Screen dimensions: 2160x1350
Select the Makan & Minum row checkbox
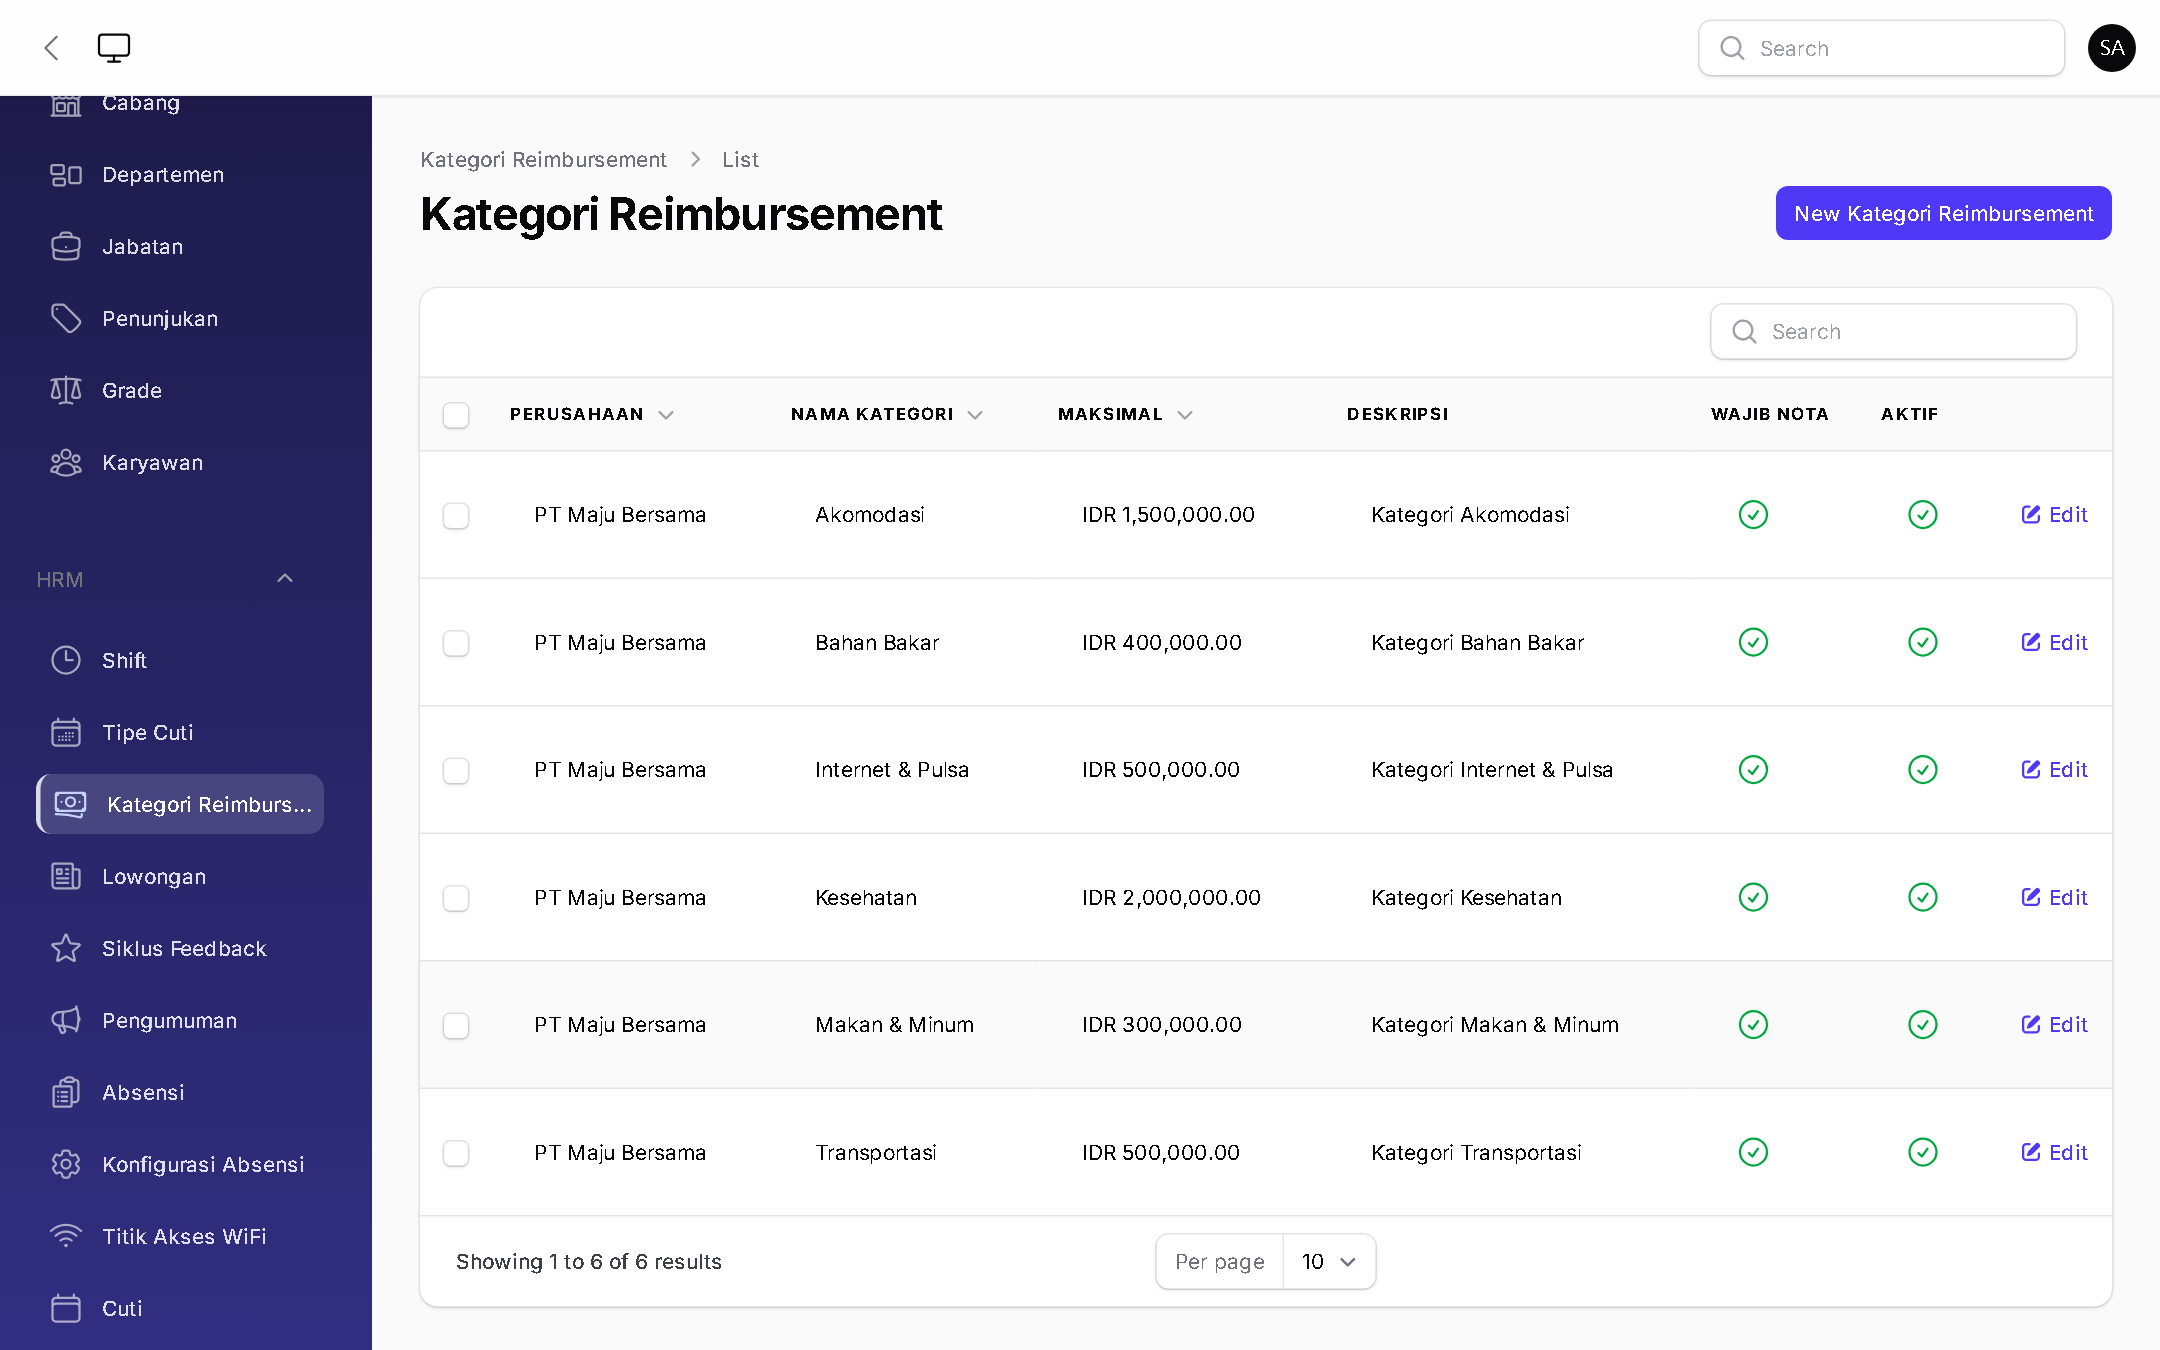[456, 1026]
